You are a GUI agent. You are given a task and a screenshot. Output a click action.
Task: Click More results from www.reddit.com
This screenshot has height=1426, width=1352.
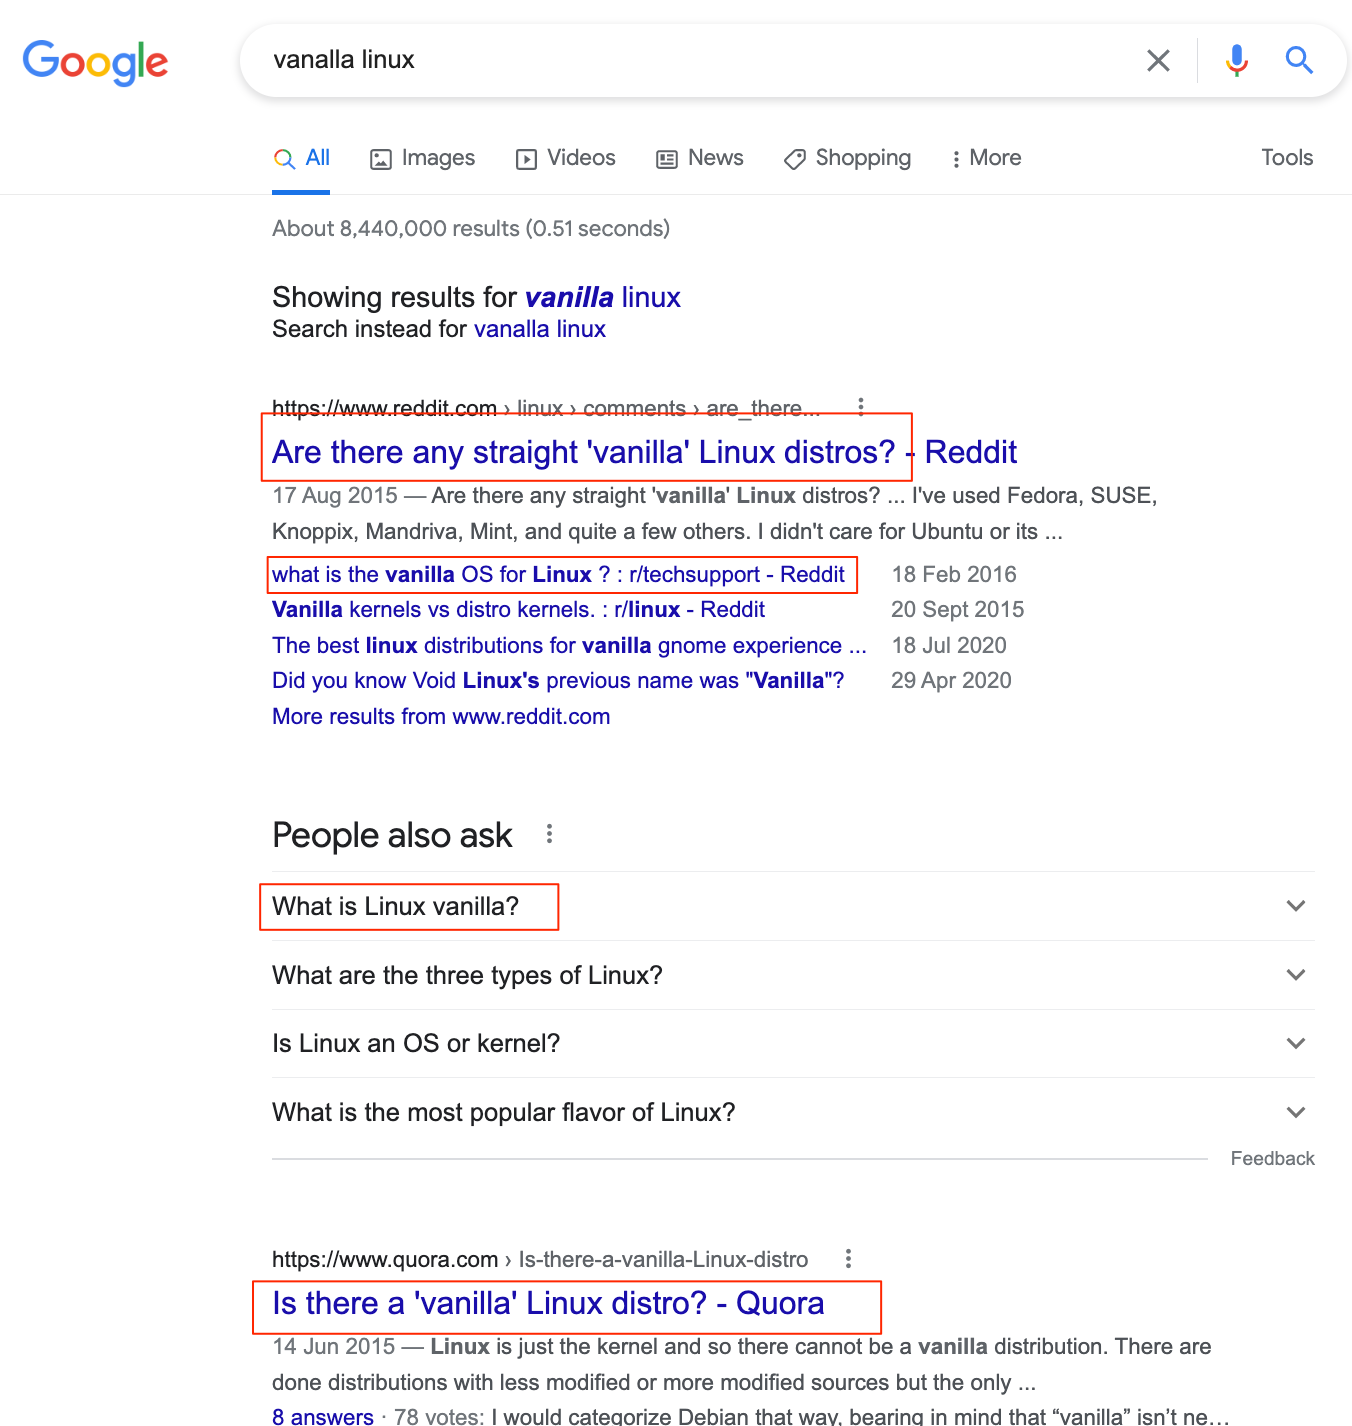[x=441, y=716]
